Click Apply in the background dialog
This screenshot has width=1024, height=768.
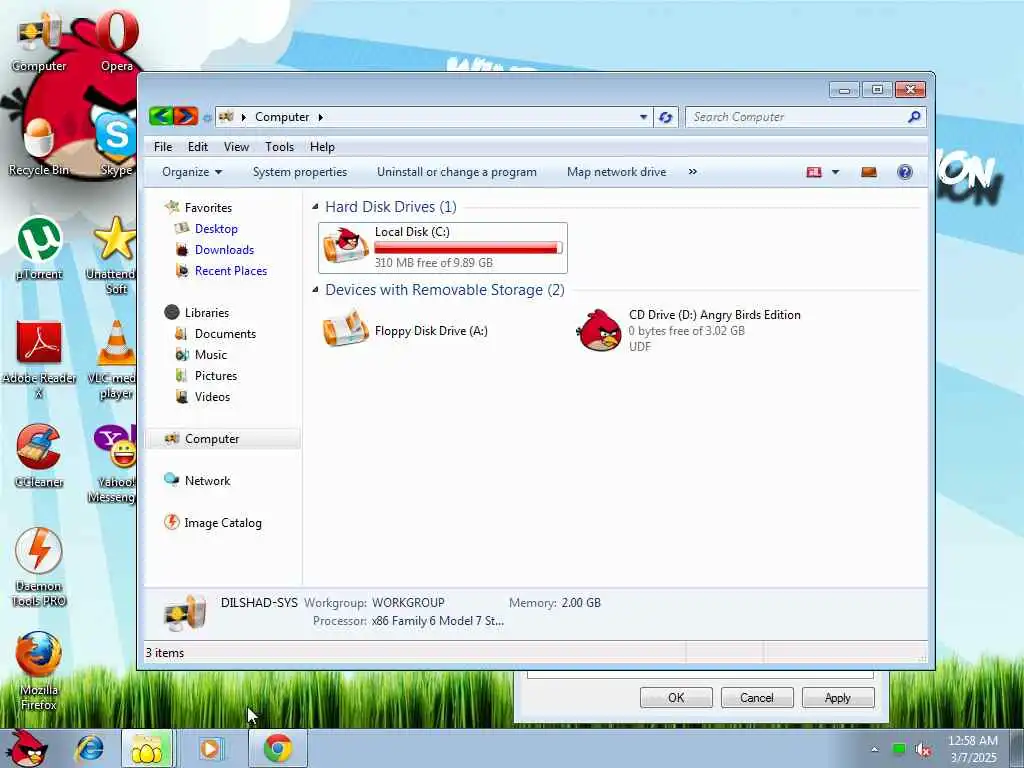pyautogui.click(x=838, y=697)
